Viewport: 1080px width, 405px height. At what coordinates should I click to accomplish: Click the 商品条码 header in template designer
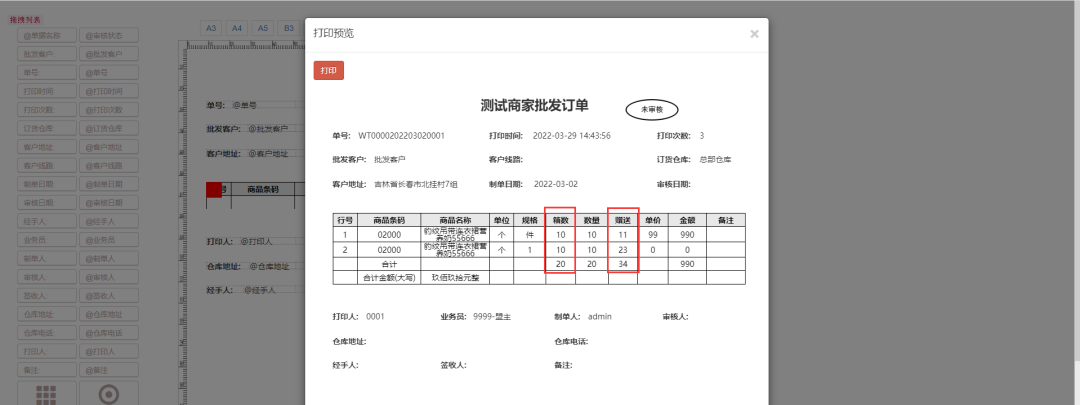pyautogui.click(x=262, y=189)
